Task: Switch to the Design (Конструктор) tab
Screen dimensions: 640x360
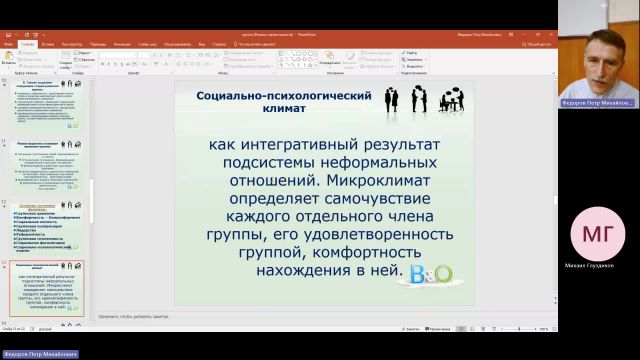Action: point(72,44)
